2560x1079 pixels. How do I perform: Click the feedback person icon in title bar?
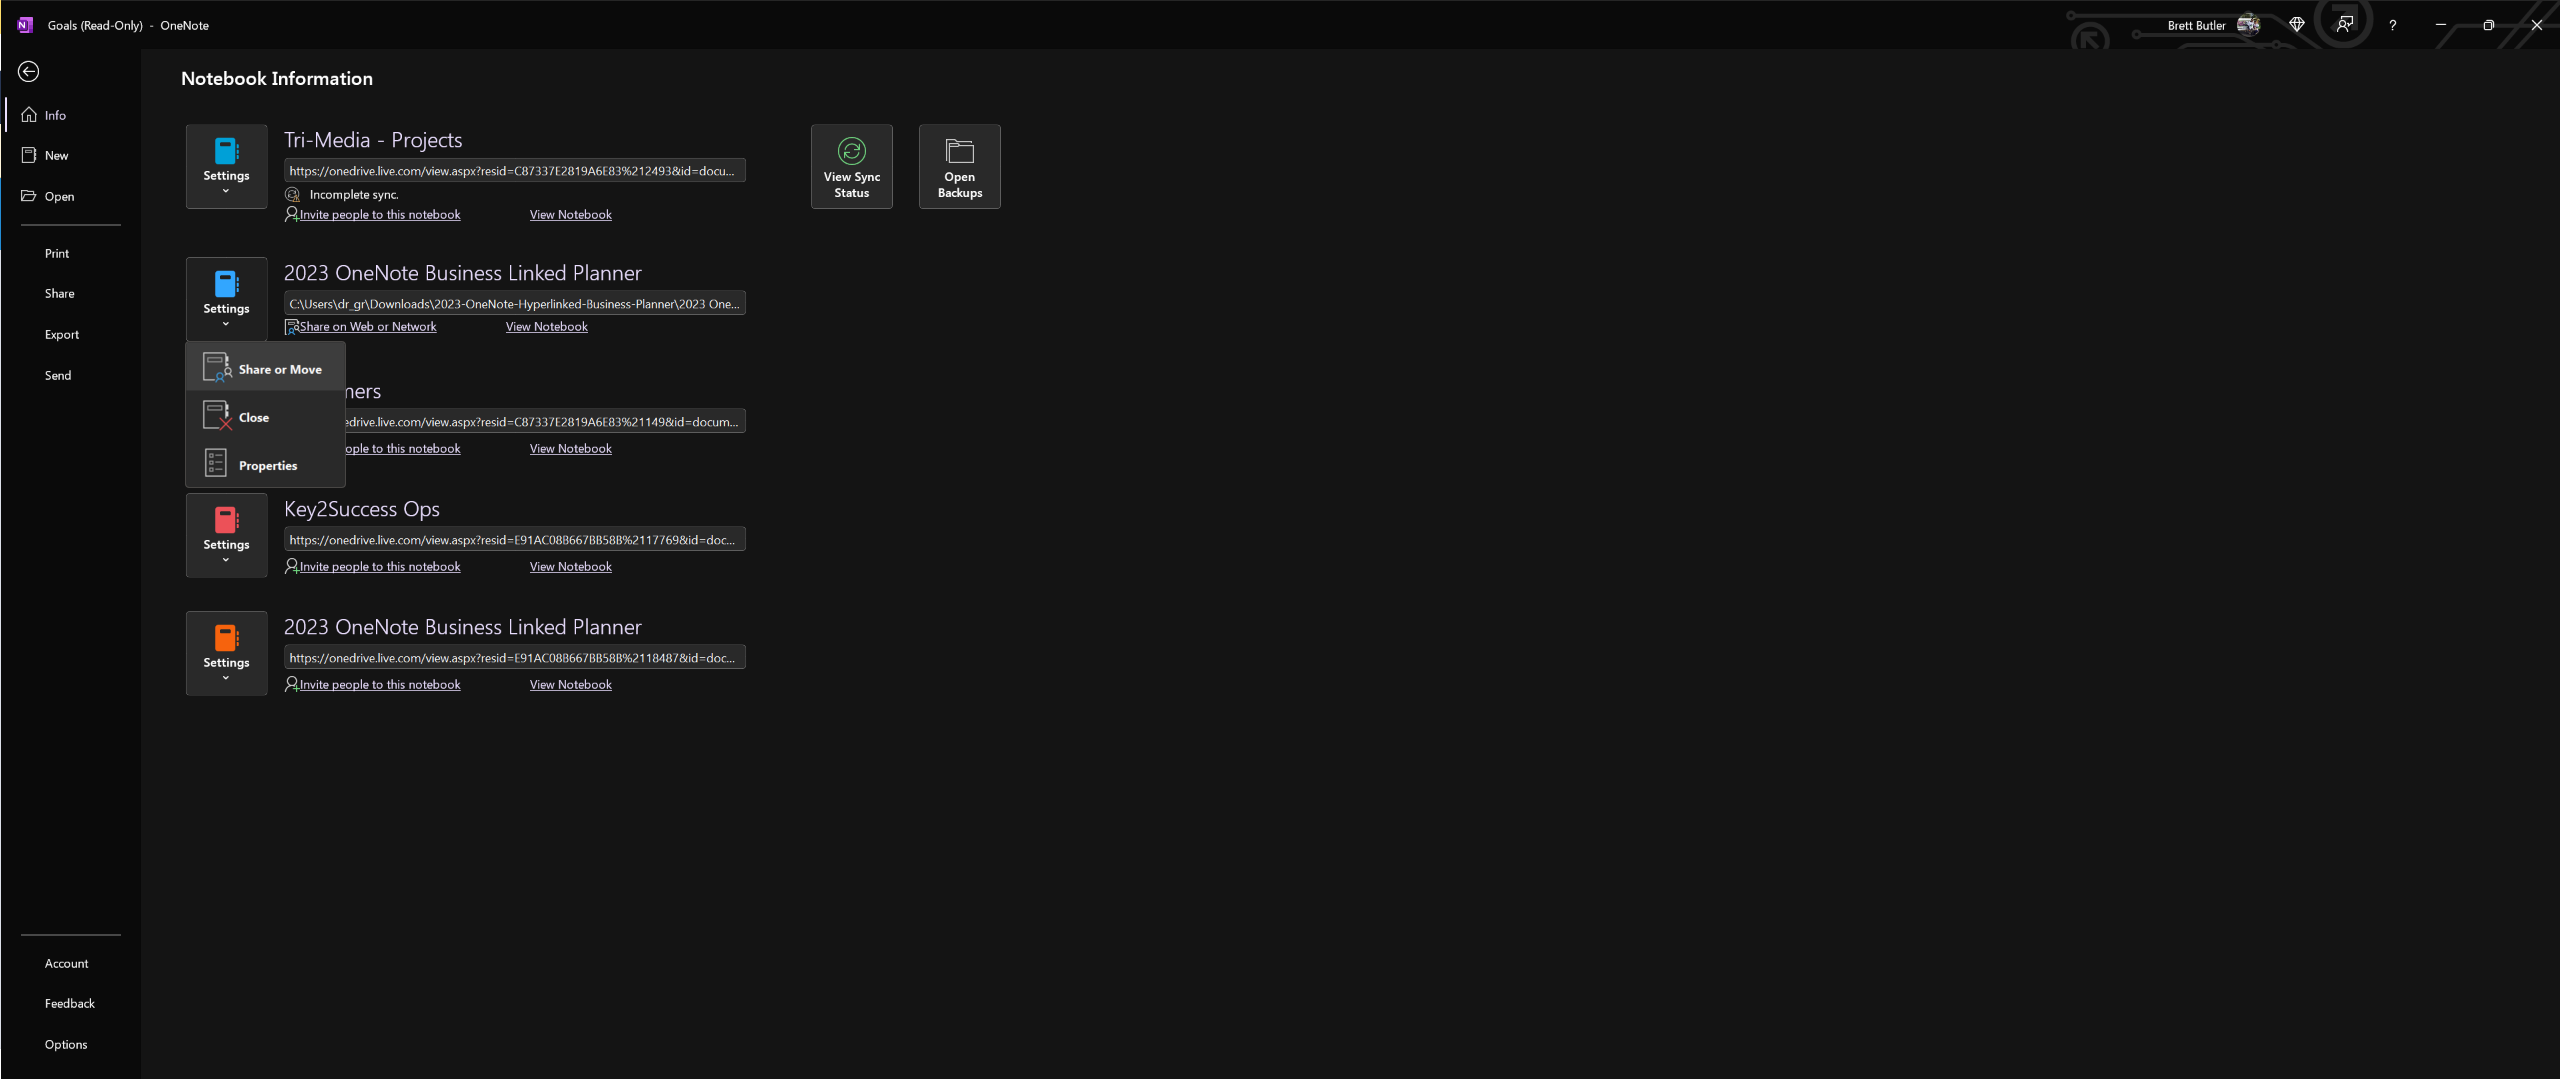2344,25
